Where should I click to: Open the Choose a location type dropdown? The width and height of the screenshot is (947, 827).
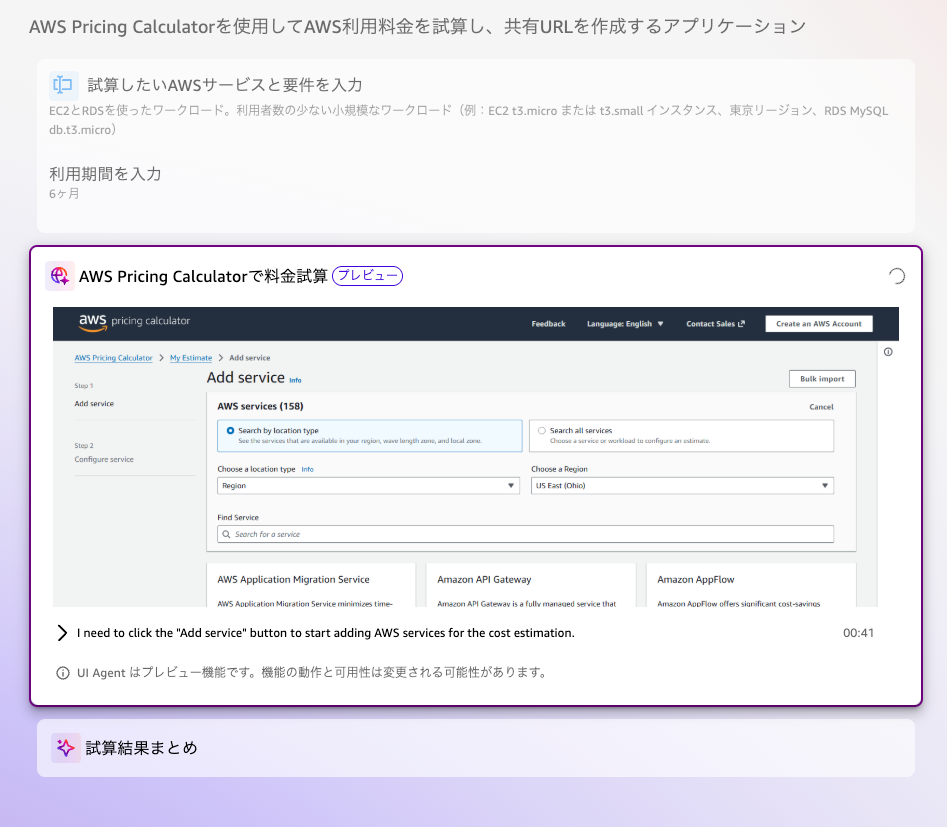[x=368, y=486]
